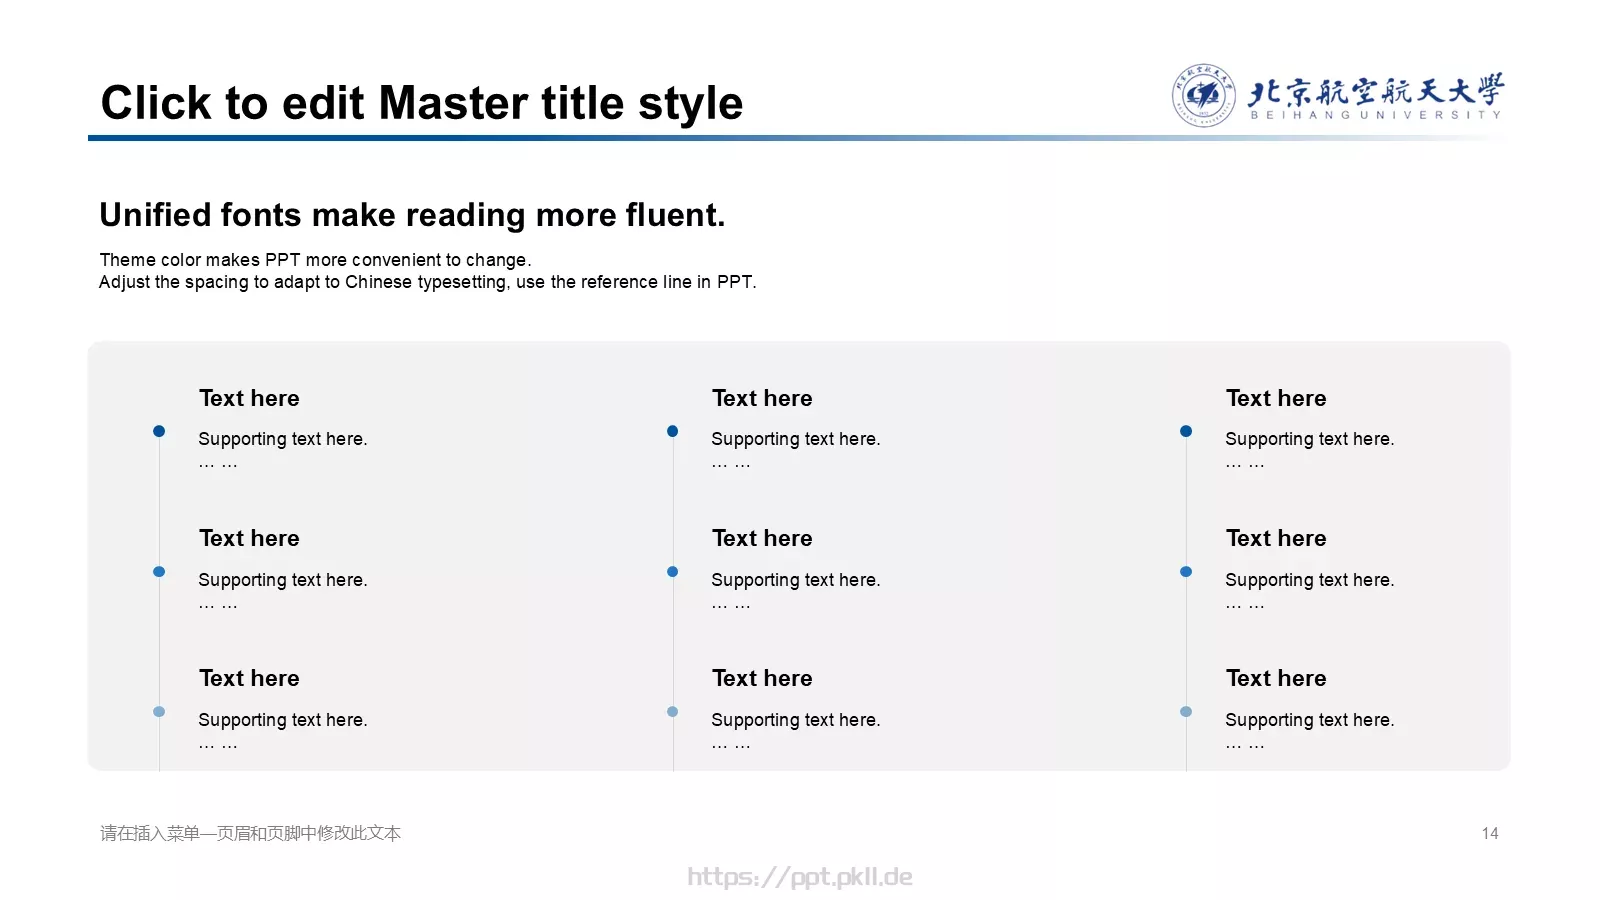Click slide number 14
1600x900 pixels.
pos(1490,834)
